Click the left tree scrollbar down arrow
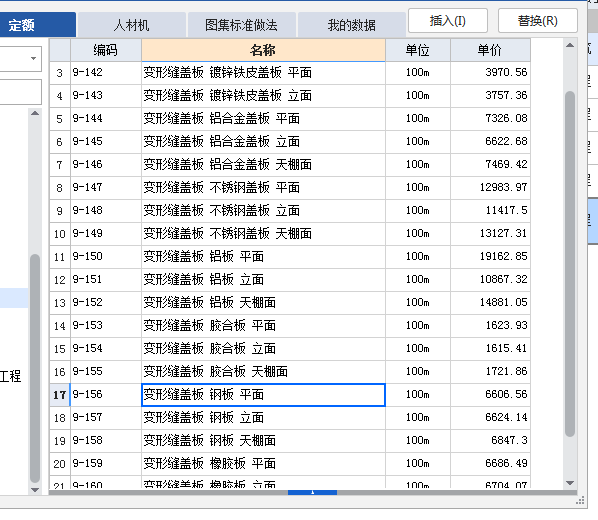Screen dimensions: 598x520 (35, 490)
